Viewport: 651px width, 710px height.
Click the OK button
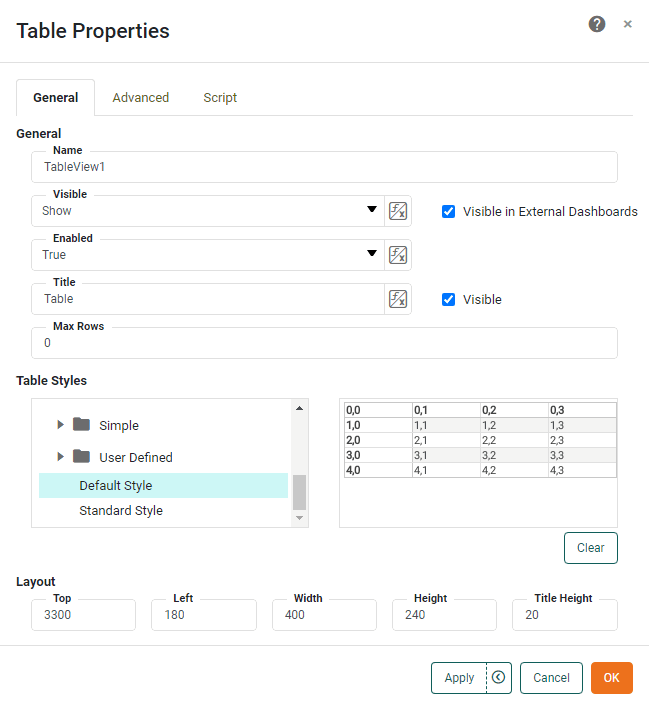coord(613,678)
